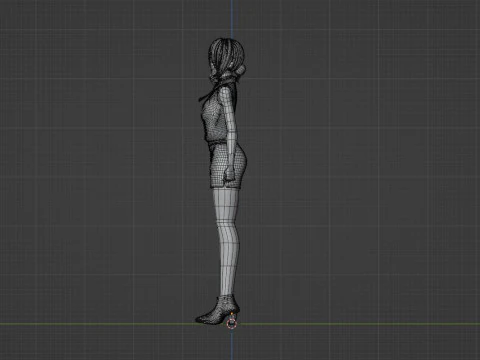Click the orange object origin dot above the 3D cursor
Image resolution: width=480 pixels, height=360 pixels.
232,314
